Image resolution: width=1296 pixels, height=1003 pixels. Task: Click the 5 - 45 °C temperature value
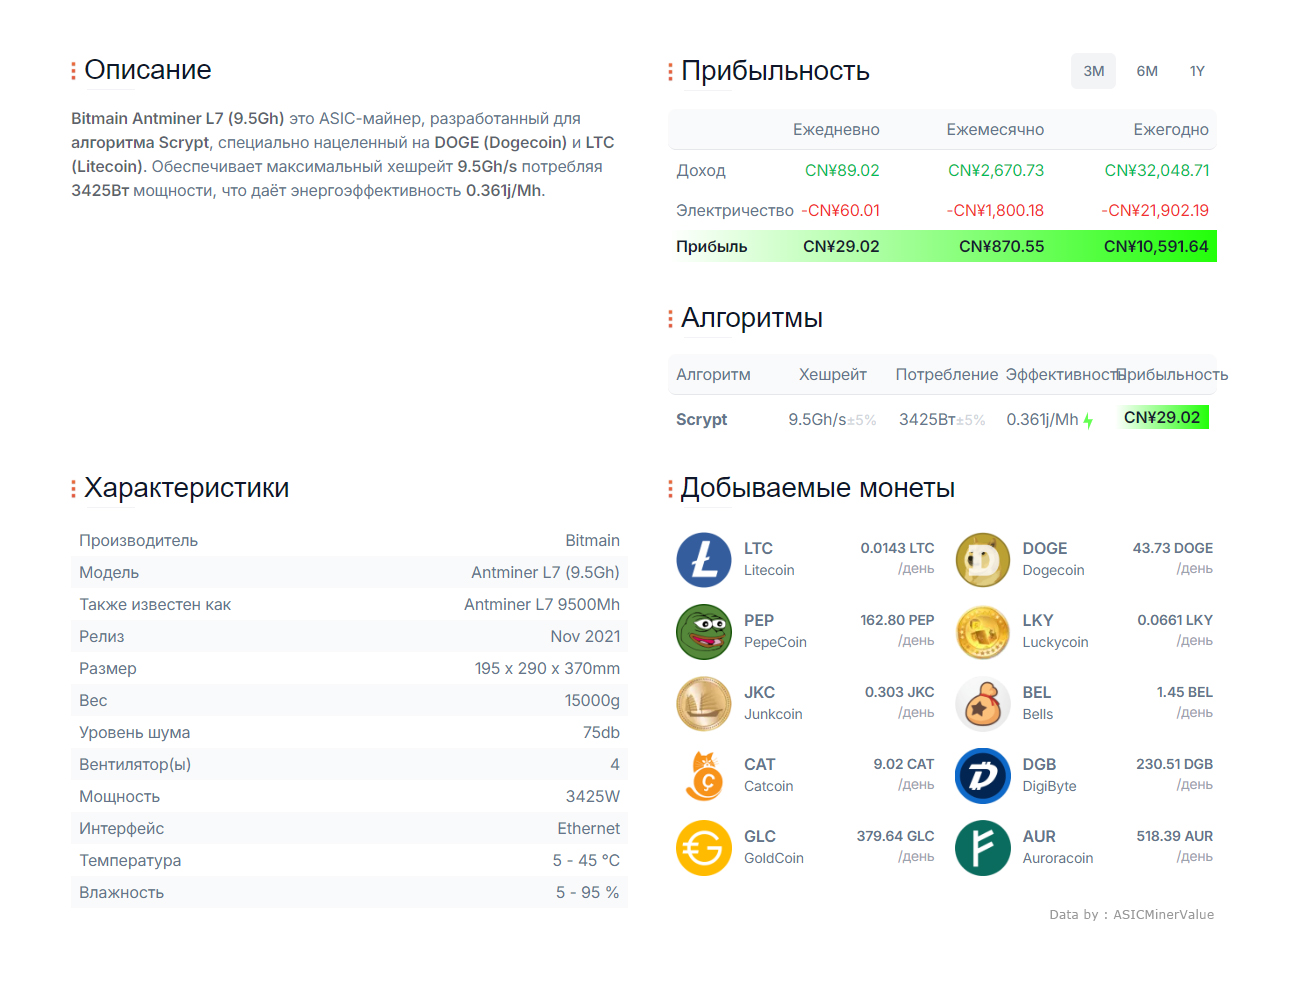586,860
